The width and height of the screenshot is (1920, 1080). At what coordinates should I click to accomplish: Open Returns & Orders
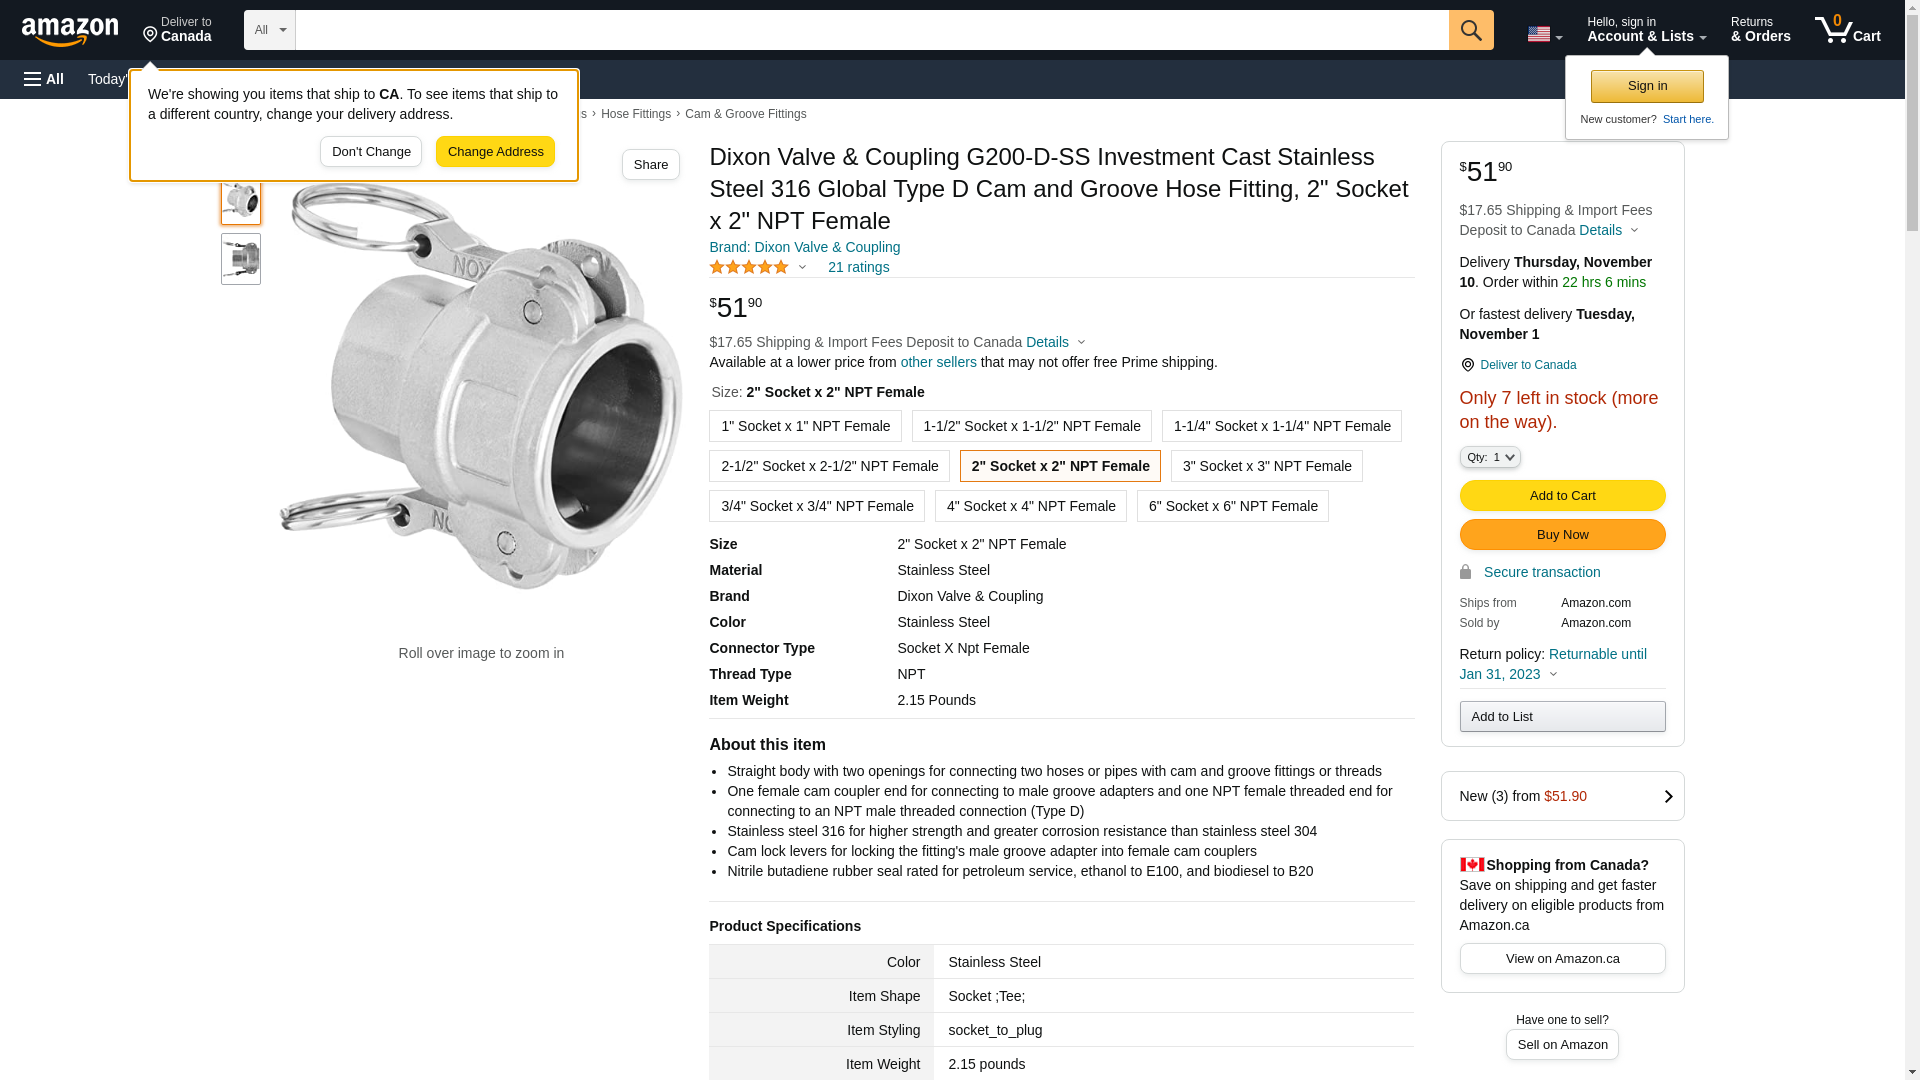[x=1760, y=30]
